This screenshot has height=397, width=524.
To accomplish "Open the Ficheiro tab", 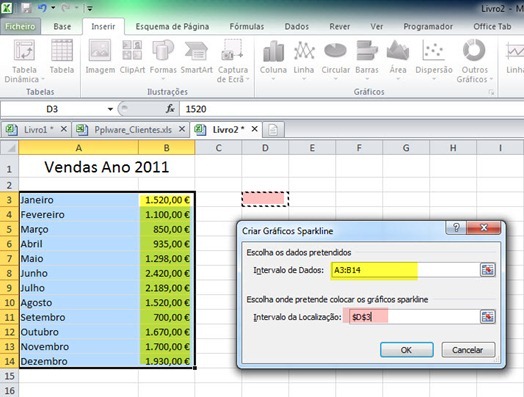I will point(20,26).
